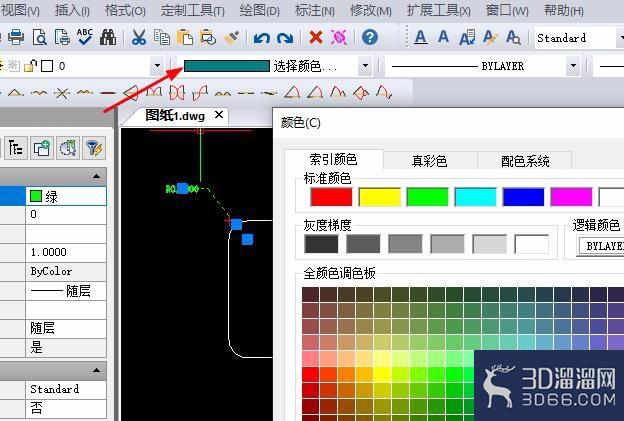624x421 pixels.
Task: Expand the BYLAYER linetype dropdown
Action: pos(573,66)
